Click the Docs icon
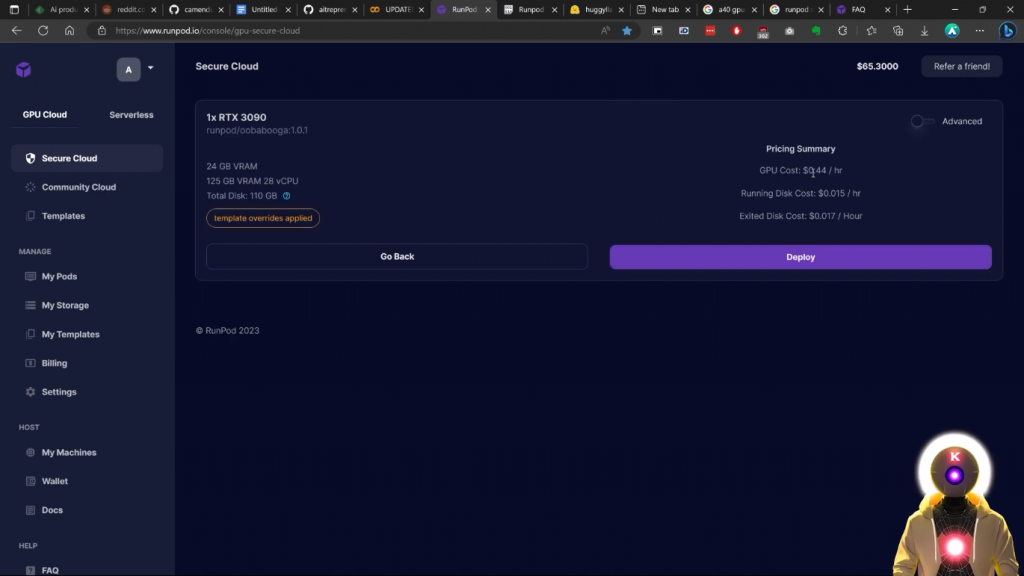Image resolution: width=1024 pixels, height=576 pixels. click(30, 510)
